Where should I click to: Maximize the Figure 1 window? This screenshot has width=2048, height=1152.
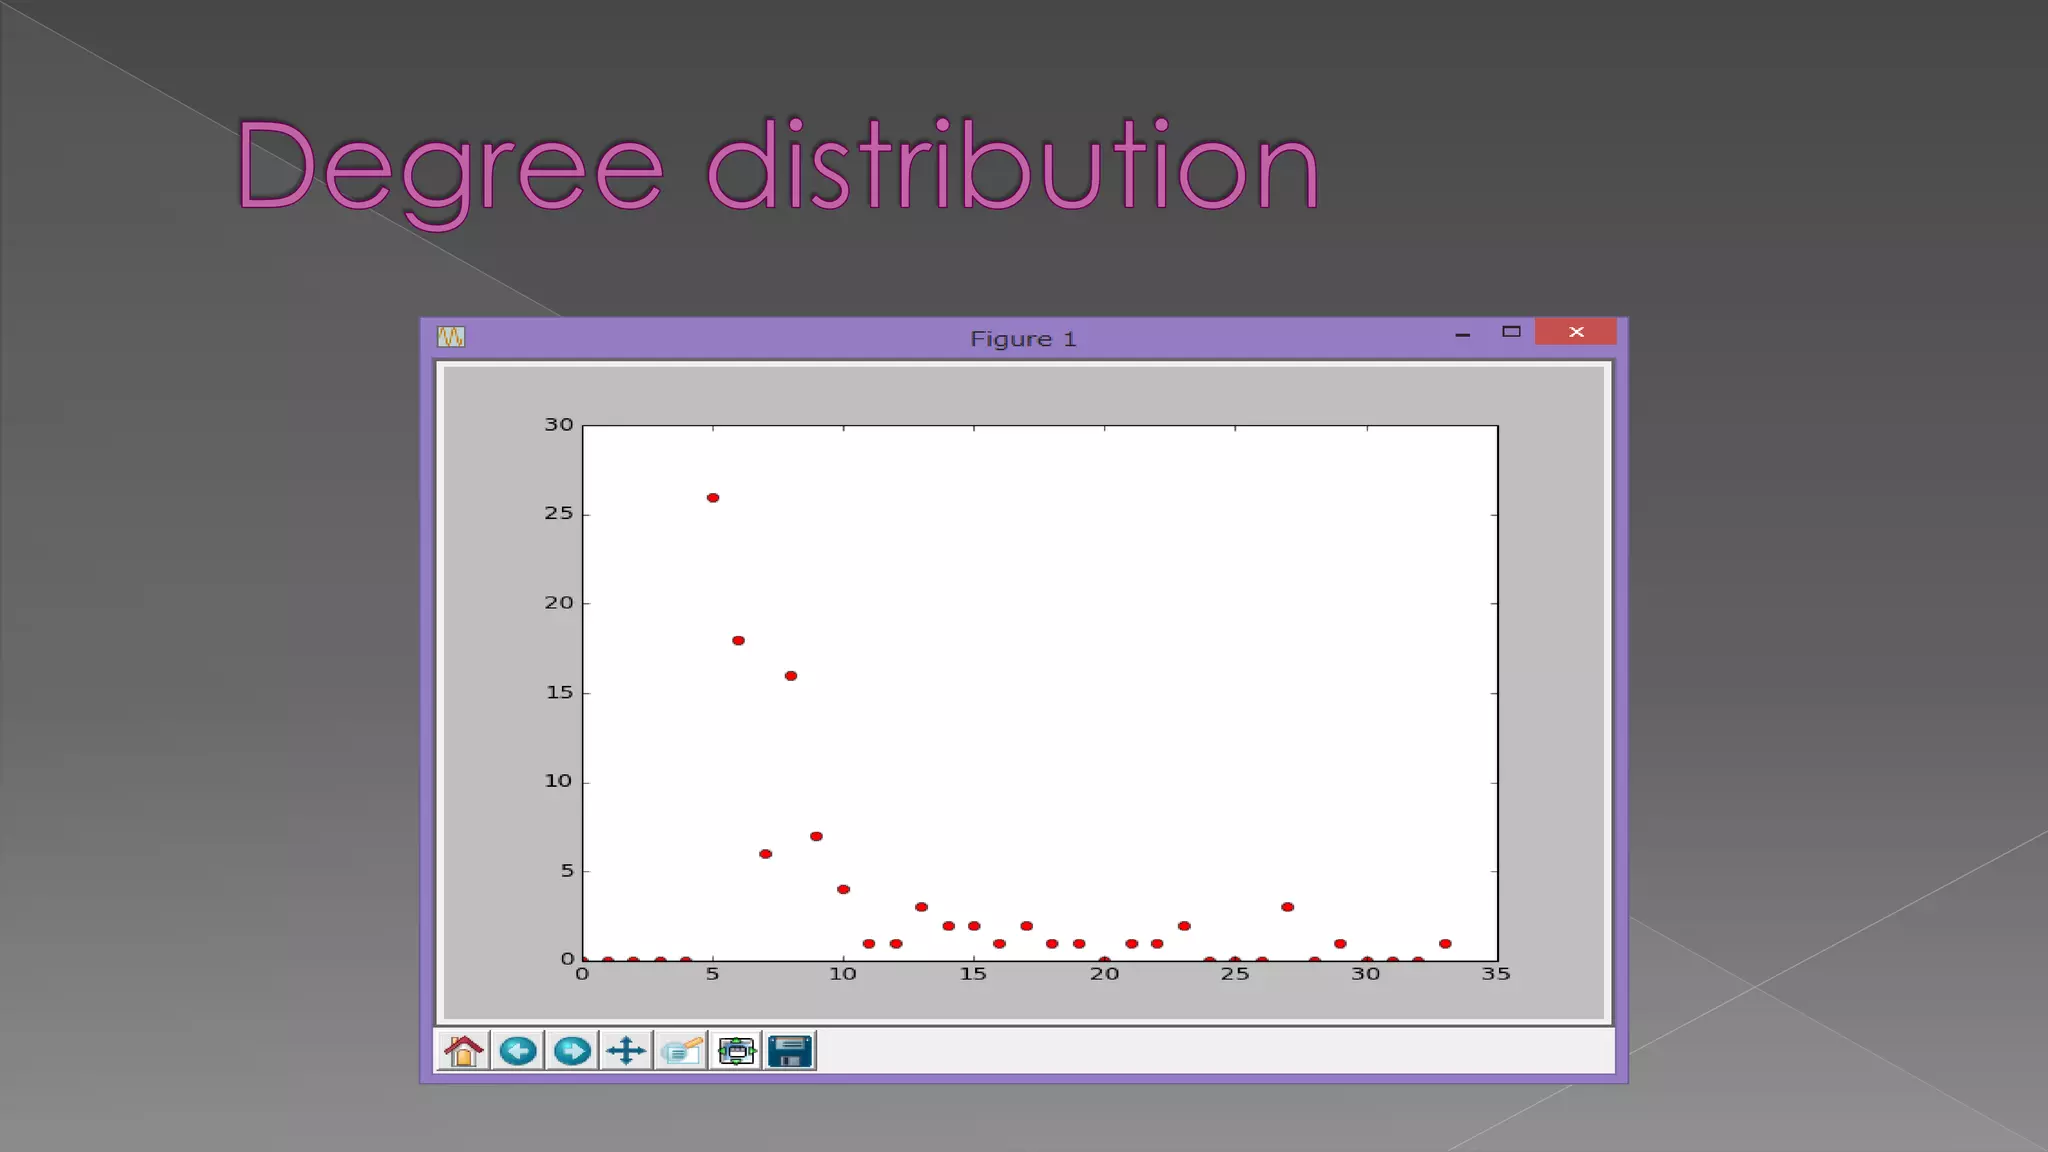point(1511,332)
